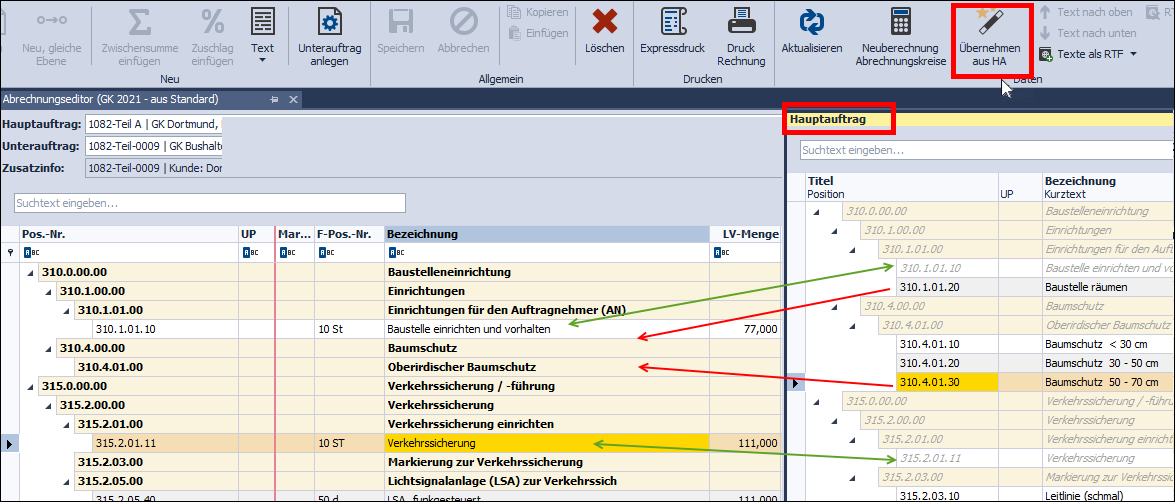Image resolution: width=1175 pixels, height=502 pixels.
Task: Select the Abrechnungseditor document tab
Action: pyautogui.click(x=110, y=100)
